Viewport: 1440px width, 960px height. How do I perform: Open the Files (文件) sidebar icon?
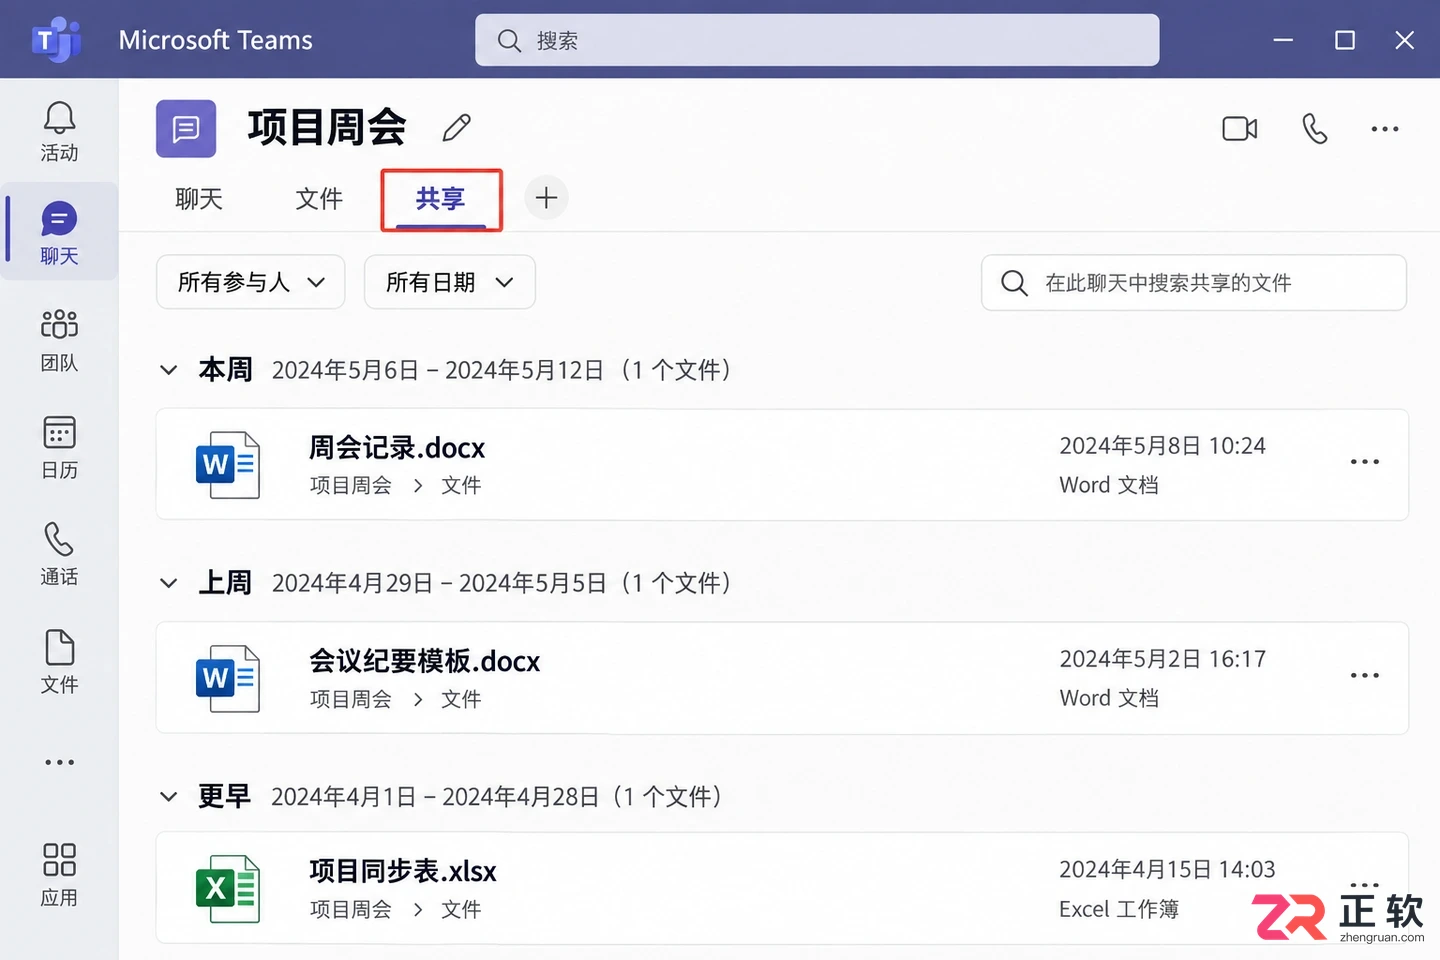click(x=59, y=661)
